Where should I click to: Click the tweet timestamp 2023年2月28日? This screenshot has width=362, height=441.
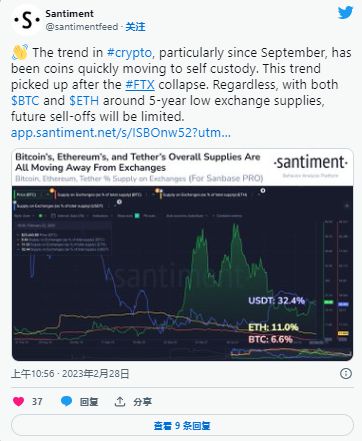tap(95, 374)
